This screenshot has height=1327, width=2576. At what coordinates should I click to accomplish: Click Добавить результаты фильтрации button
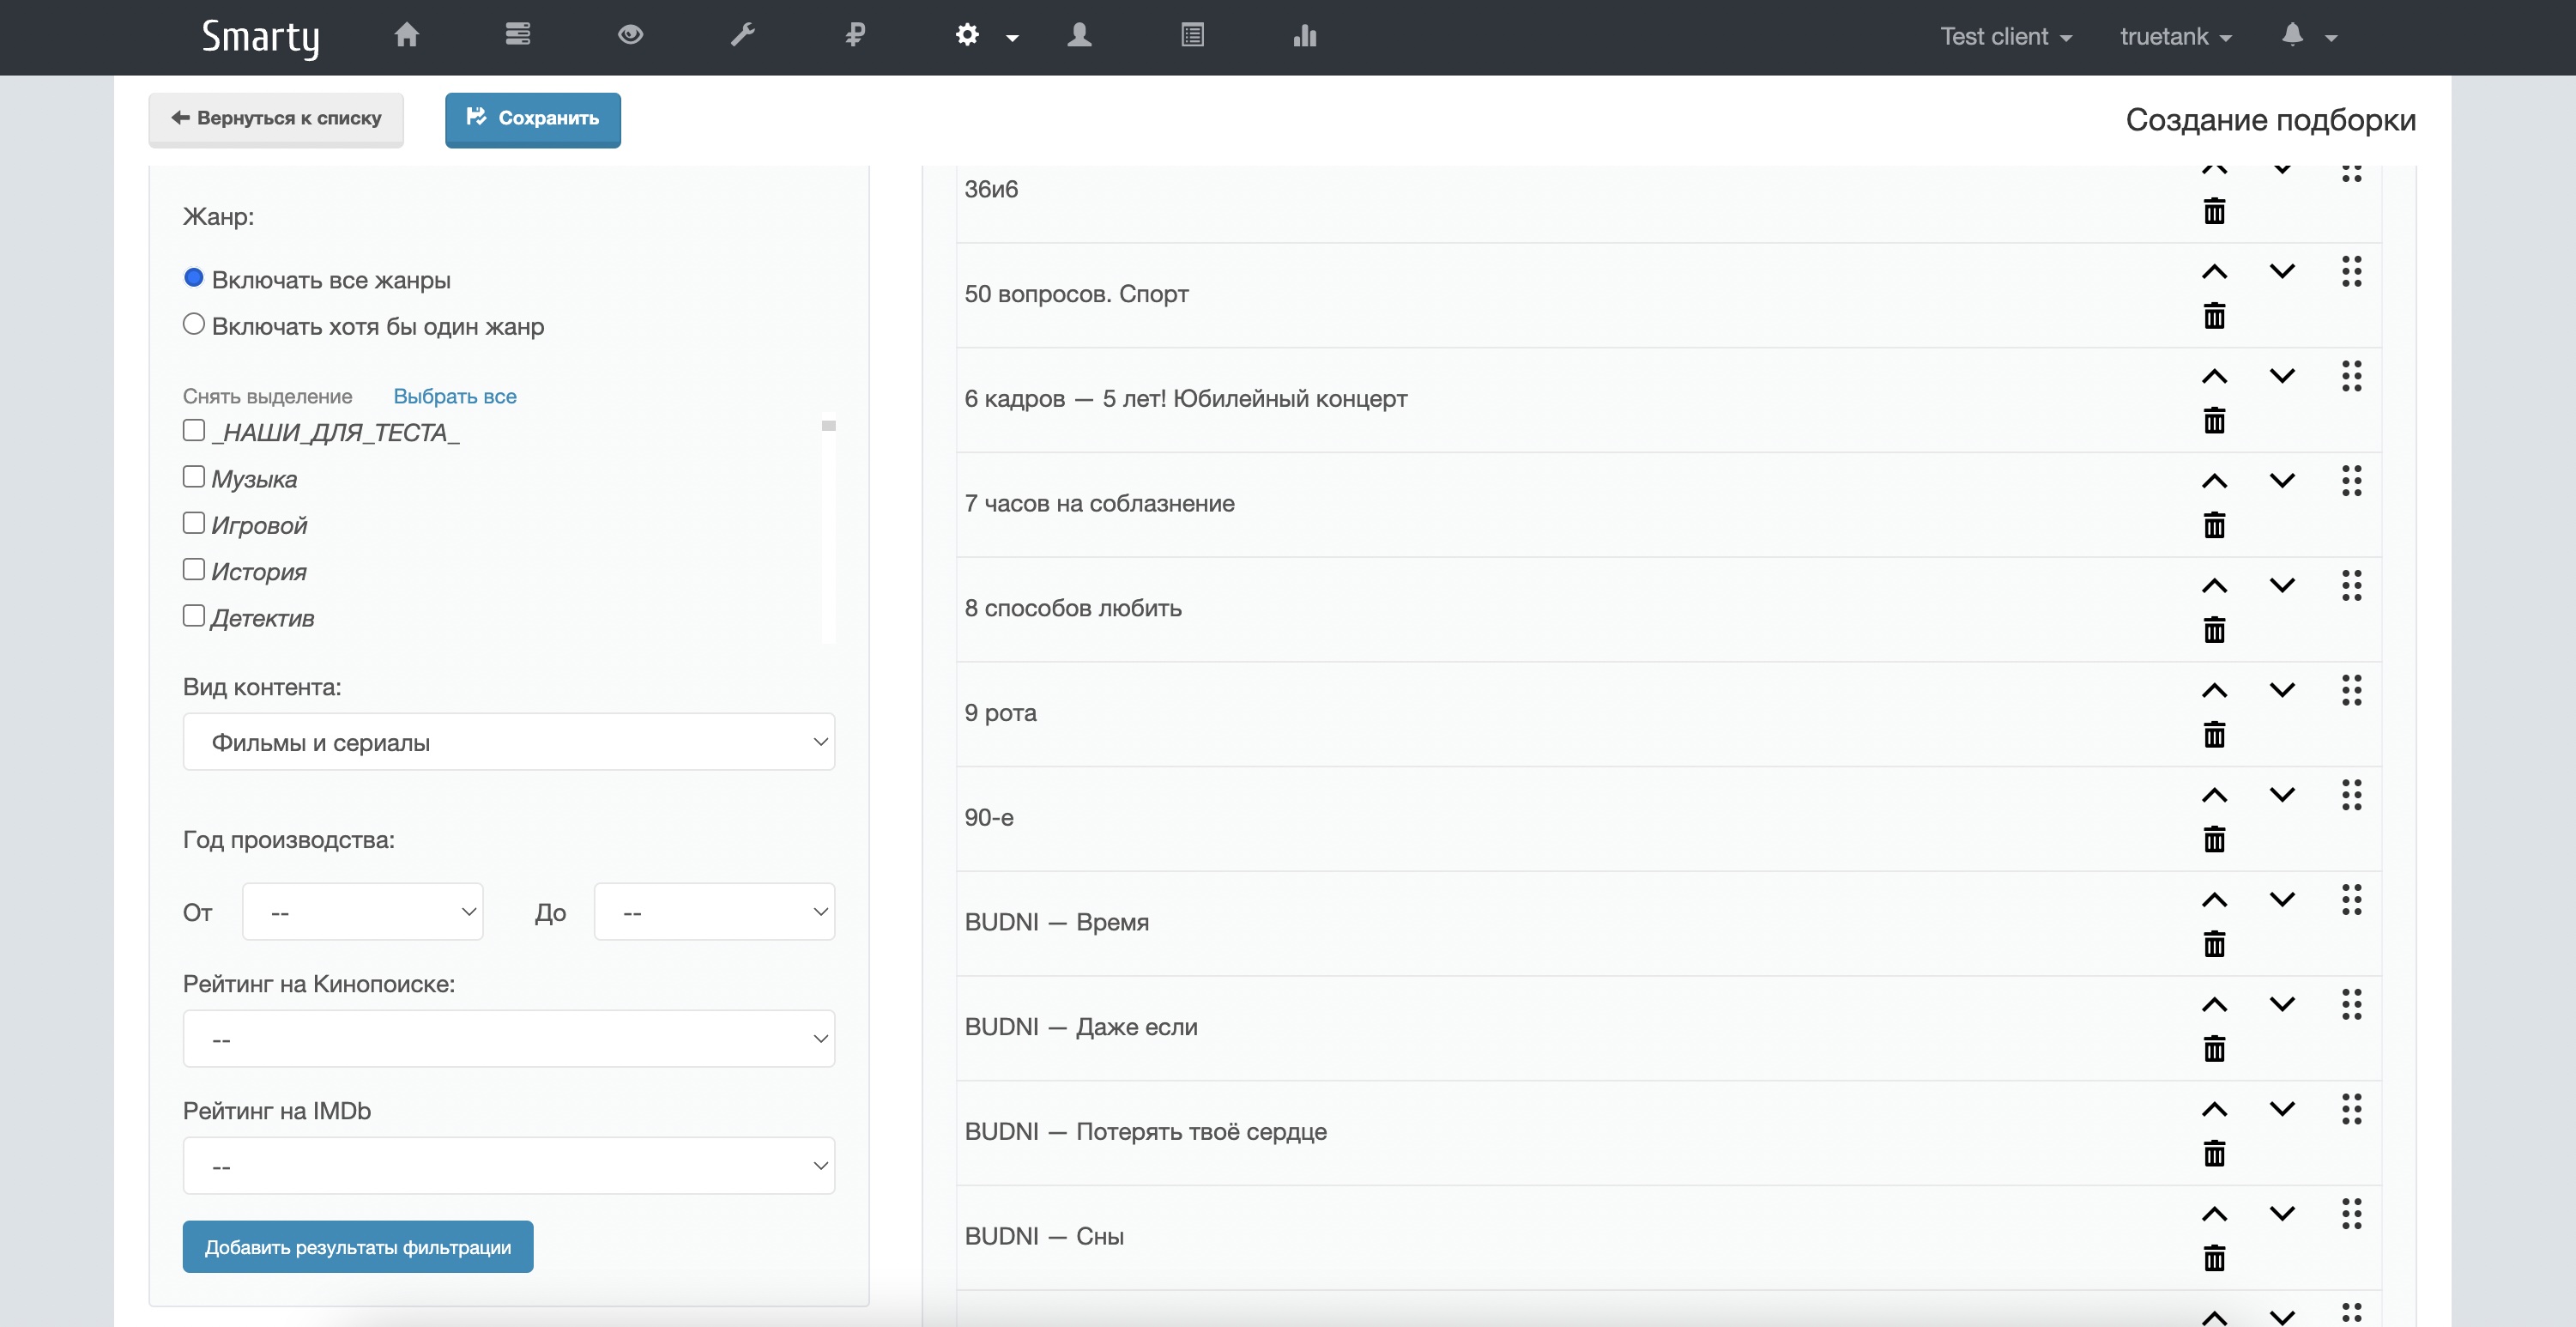[358, 1247]
